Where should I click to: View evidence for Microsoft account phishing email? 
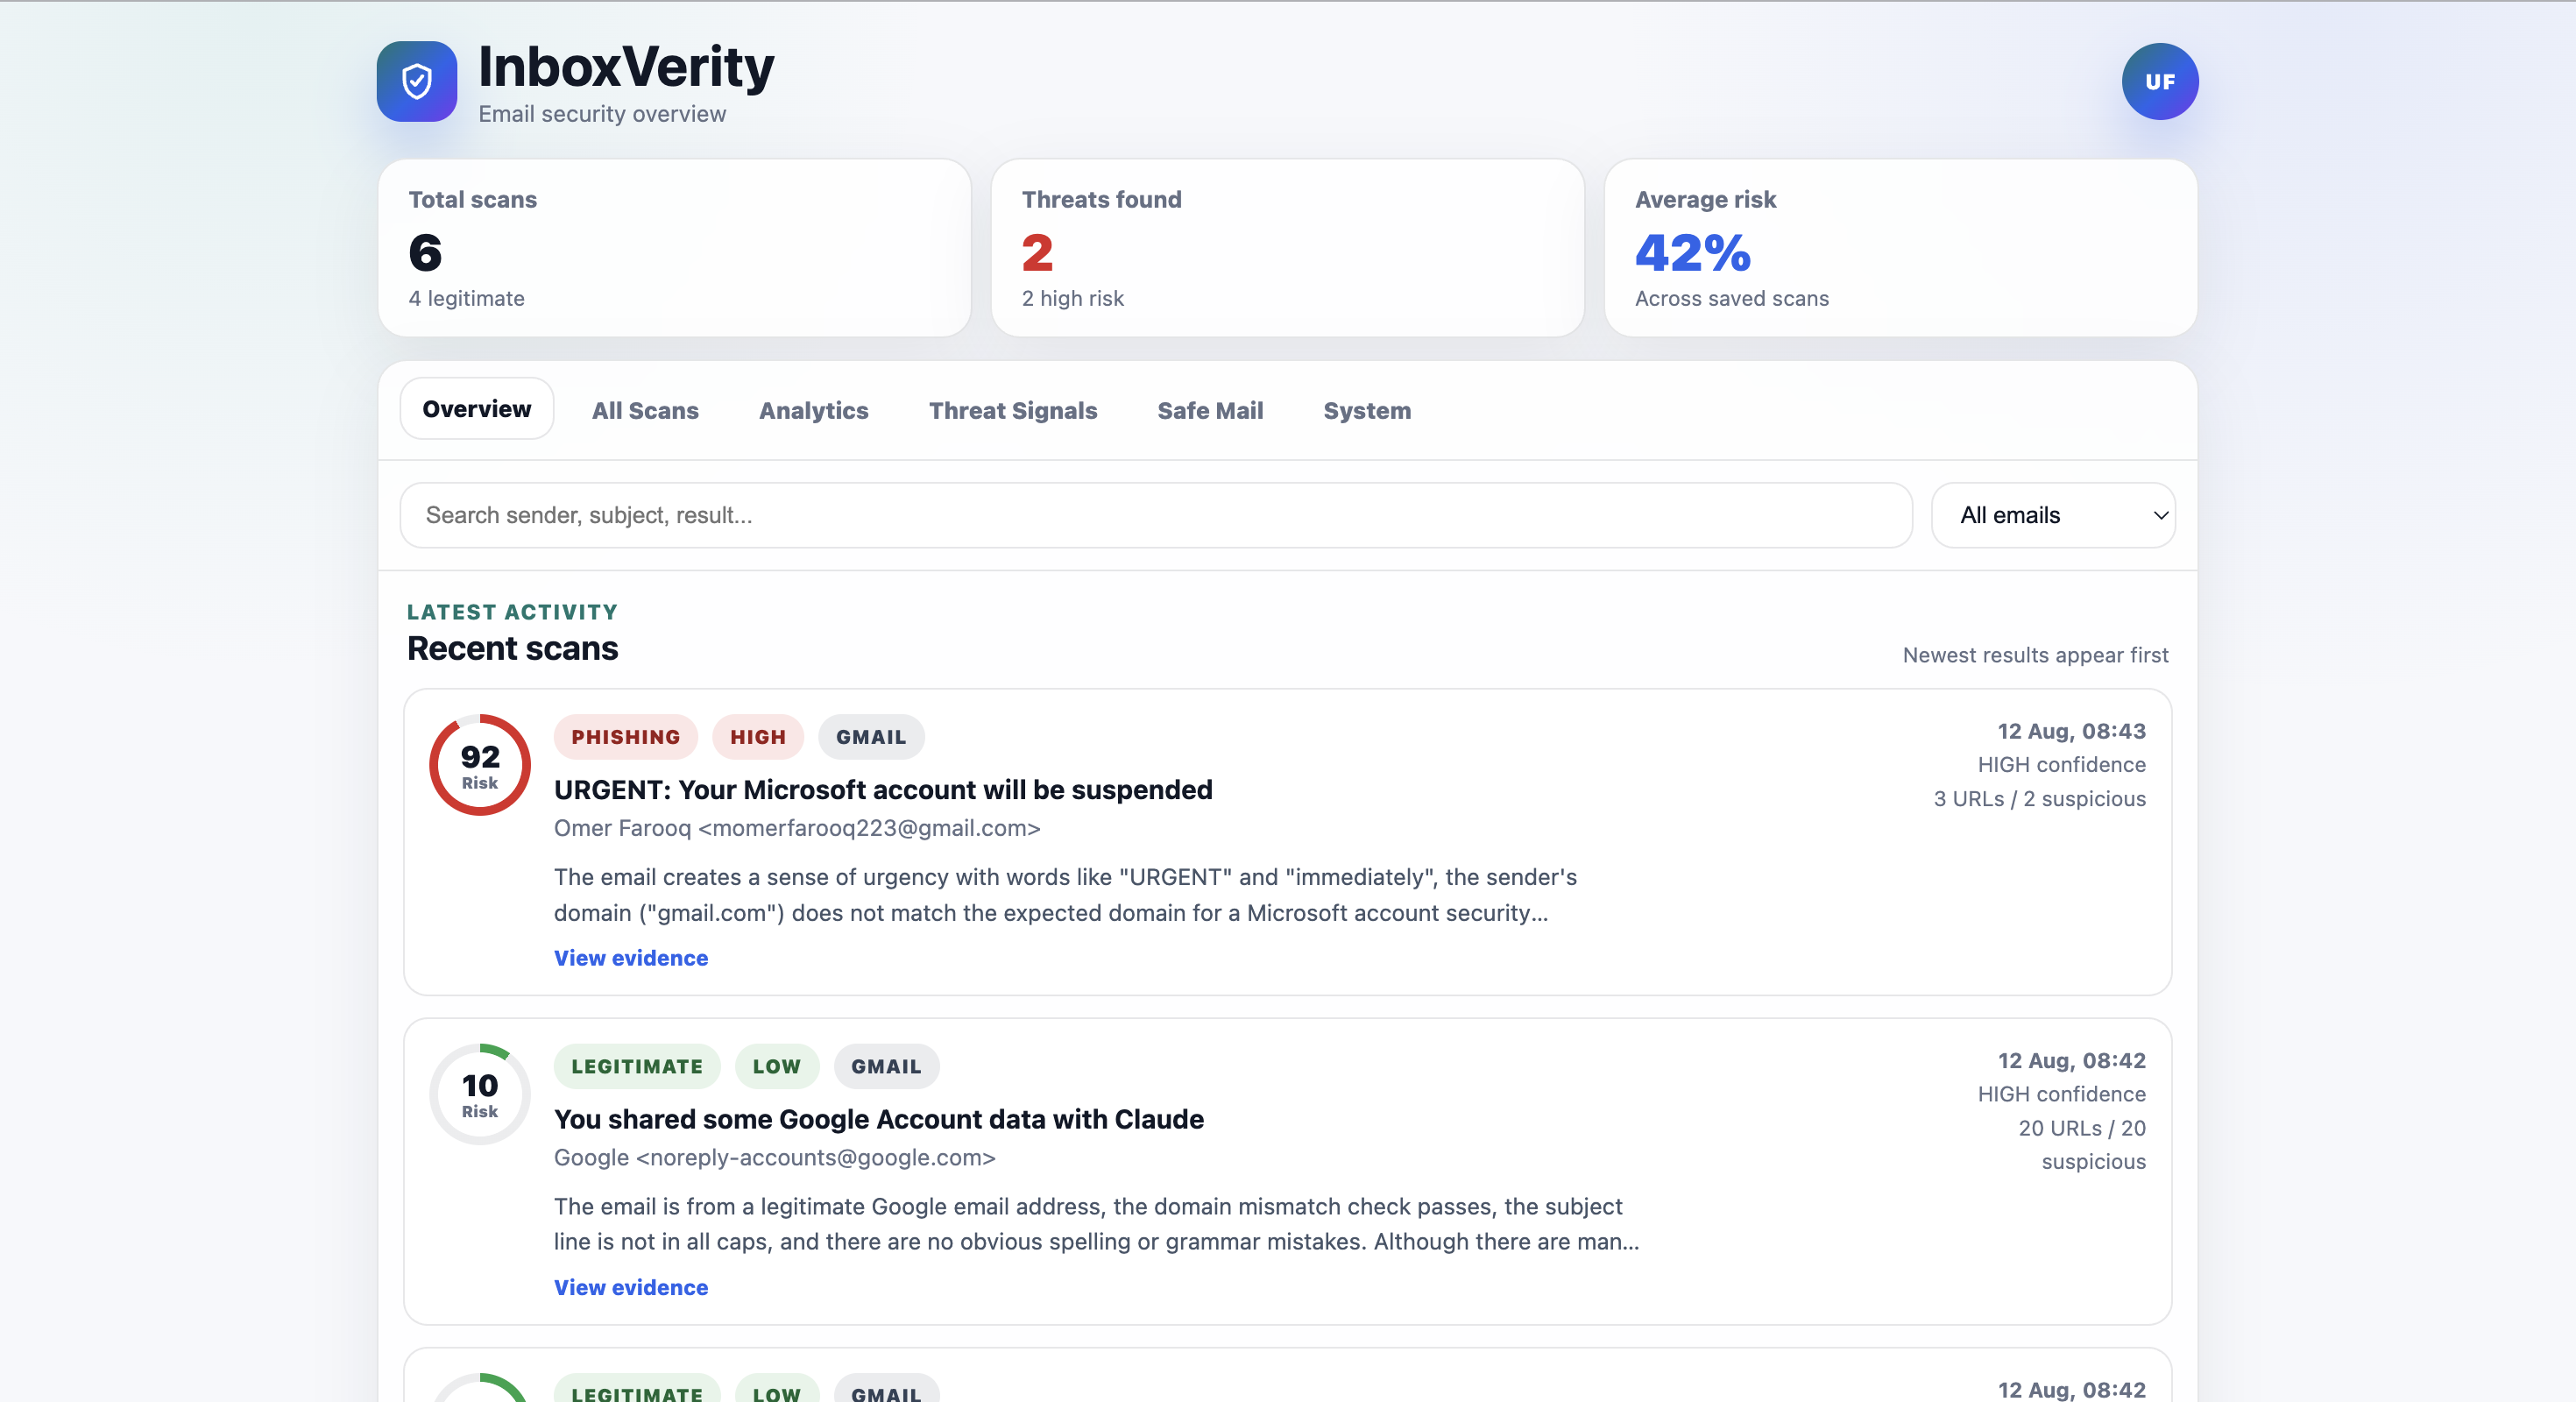pos(631,958)
